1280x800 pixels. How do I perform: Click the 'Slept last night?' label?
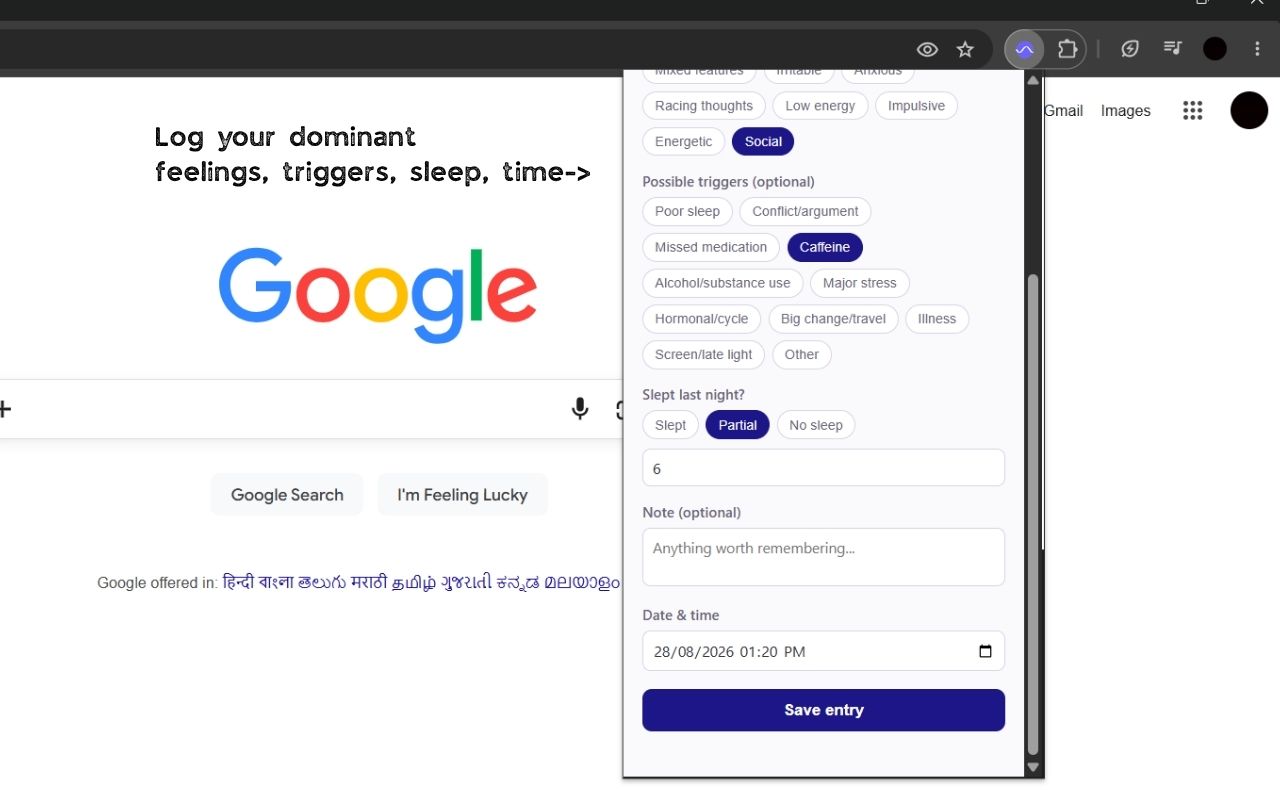693,395
